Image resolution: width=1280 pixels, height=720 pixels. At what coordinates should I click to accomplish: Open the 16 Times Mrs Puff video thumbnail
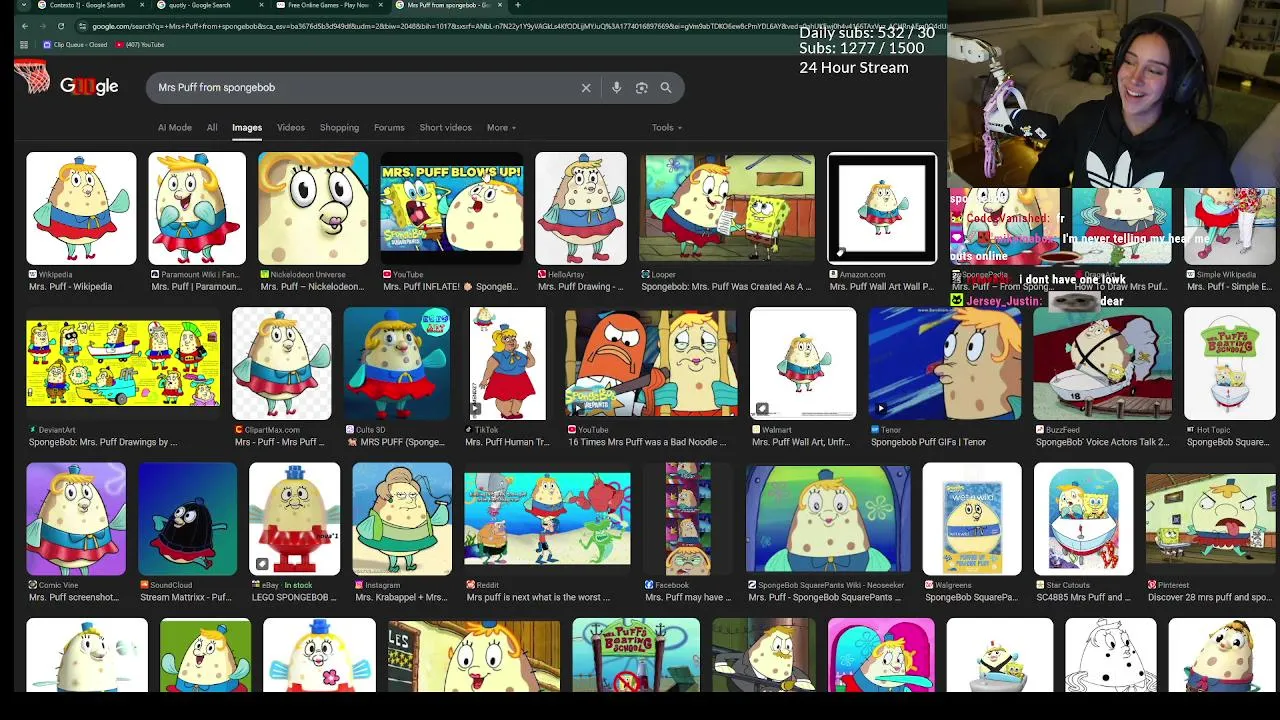651,363
